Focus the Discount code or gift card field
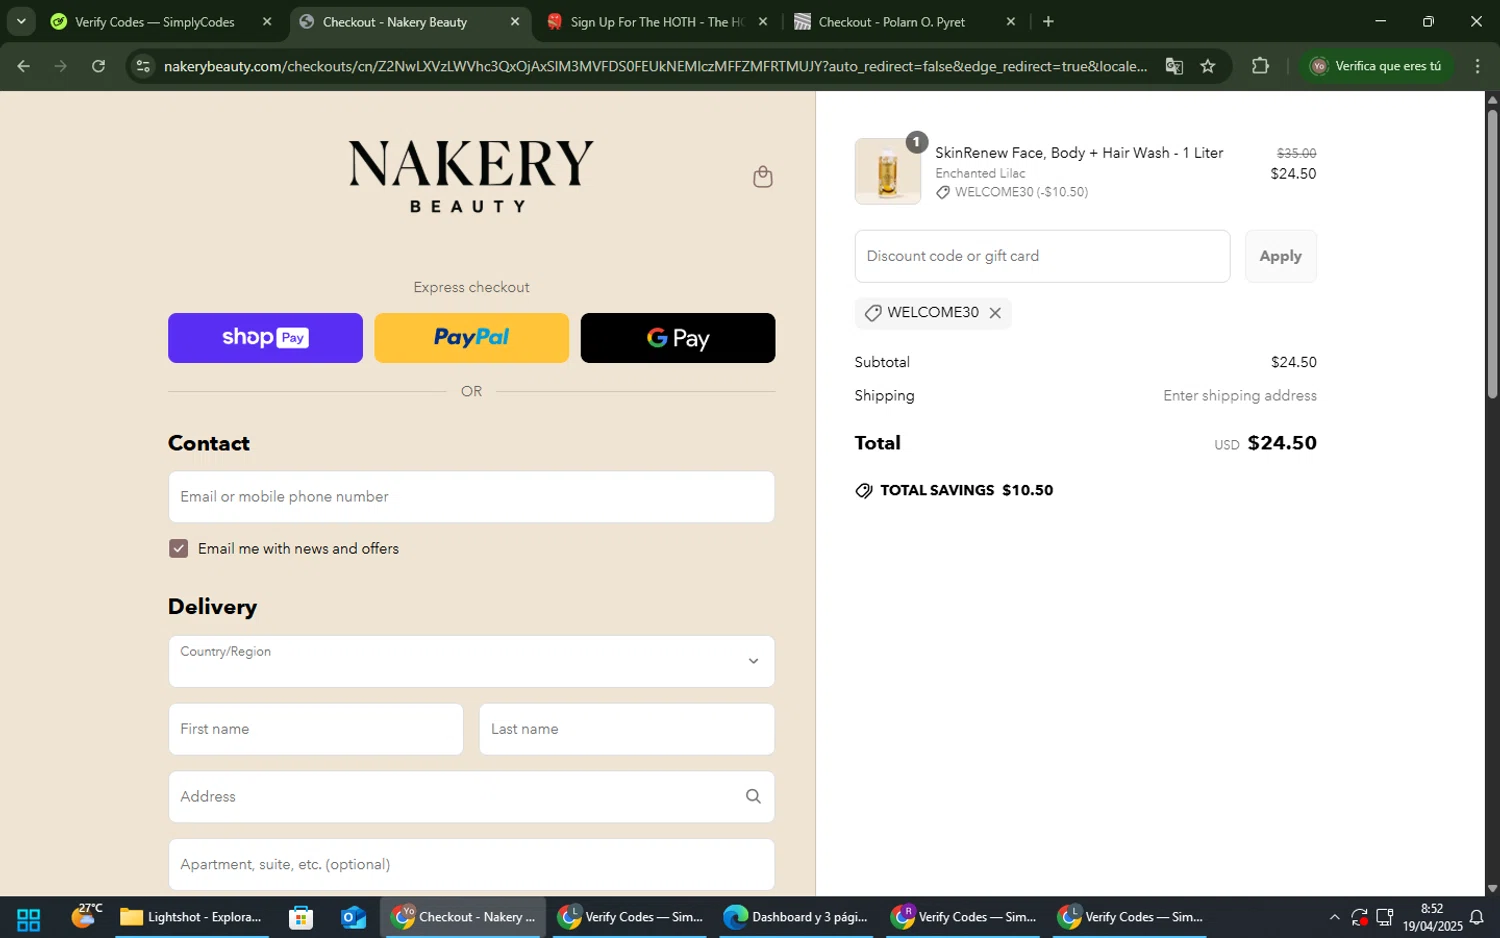 [x=1042, y=256]
